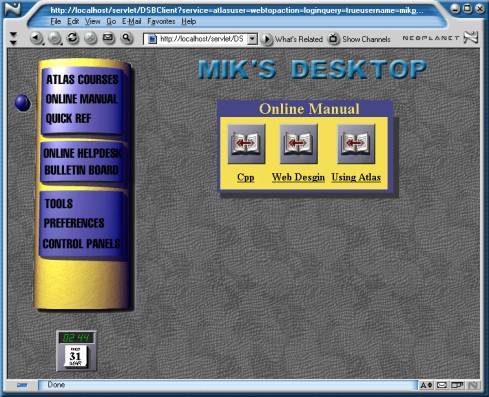Reload the page with Refresh icon
This screenshot has height=397, width=489.
click(x=72, y=38)
